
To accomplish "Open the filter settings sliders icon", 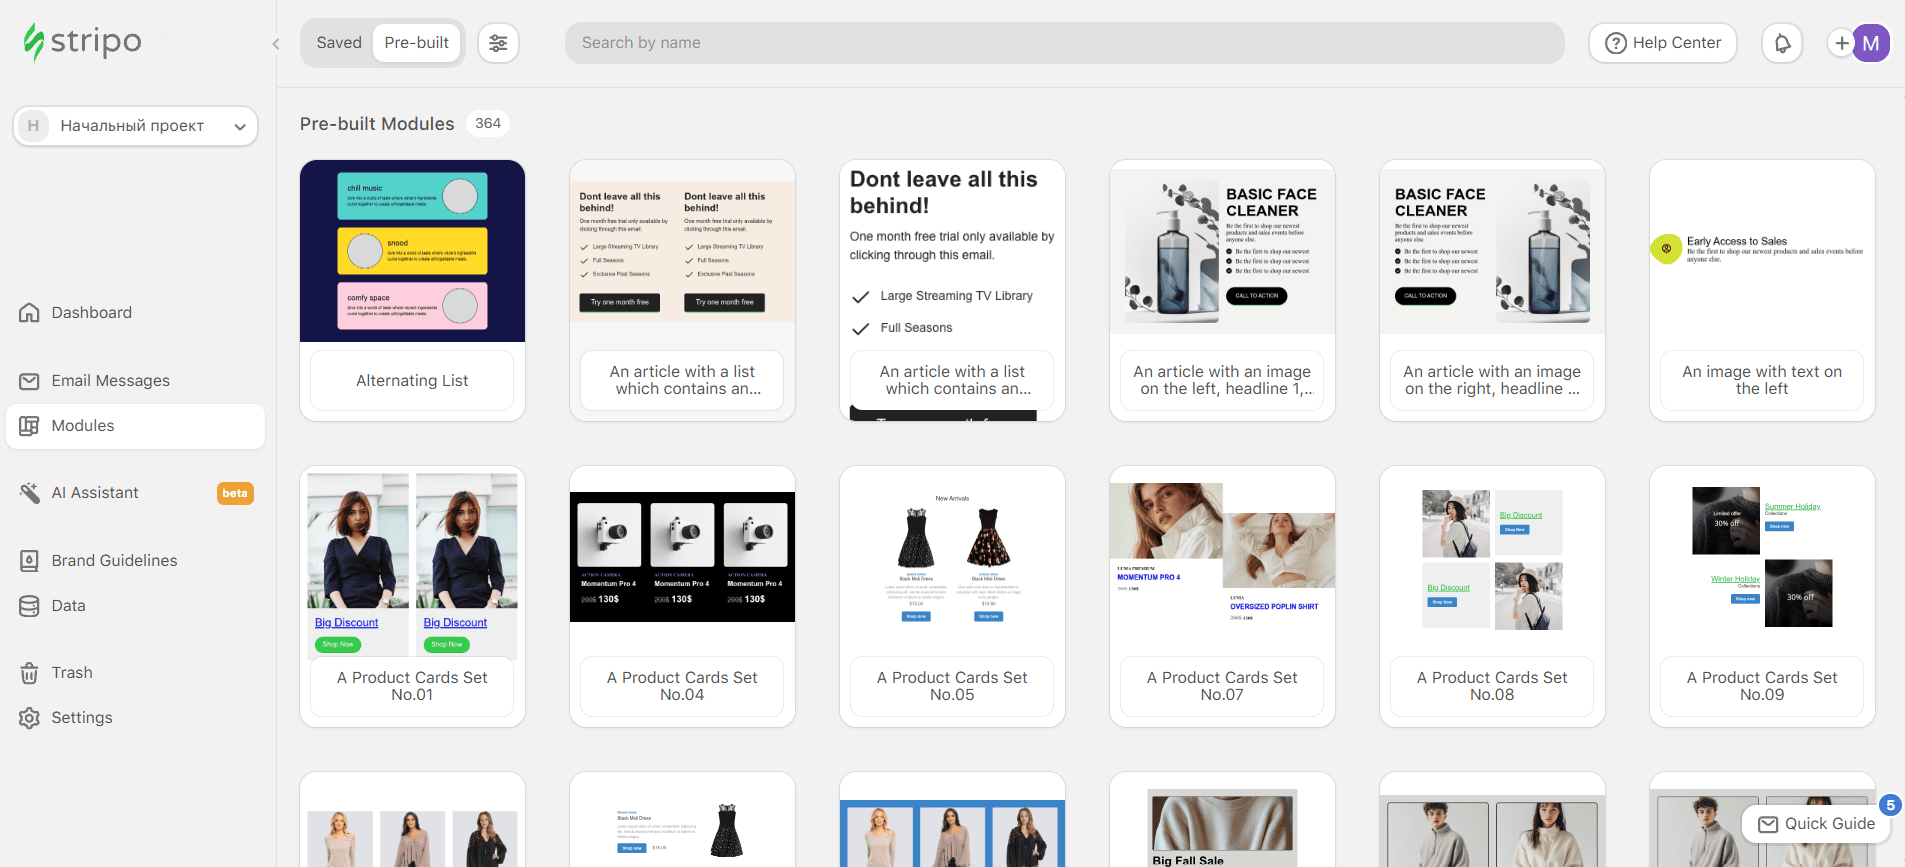I will tap(498, 43).
